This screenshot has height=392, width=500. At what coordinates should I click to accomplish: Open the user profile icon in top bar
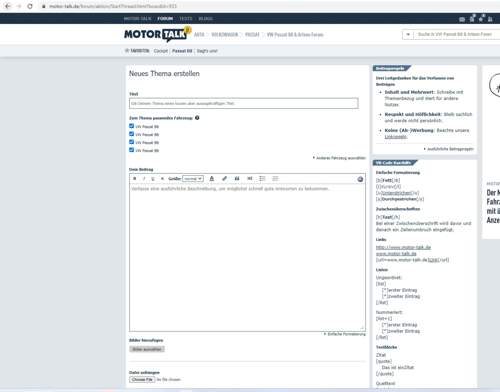click(x=490, y=19)
